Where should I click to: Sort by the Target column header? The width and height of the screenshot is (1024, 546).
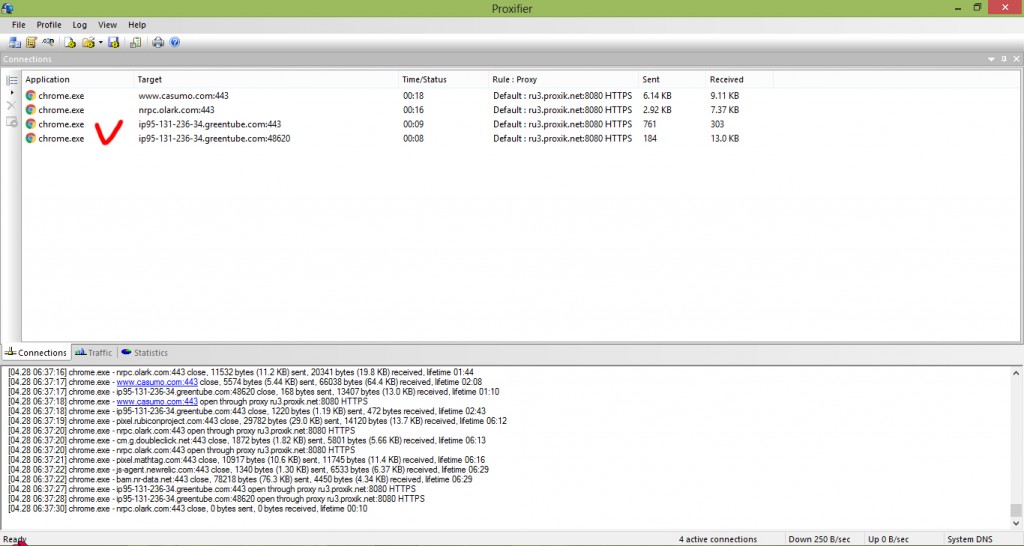tap(266, 80)
